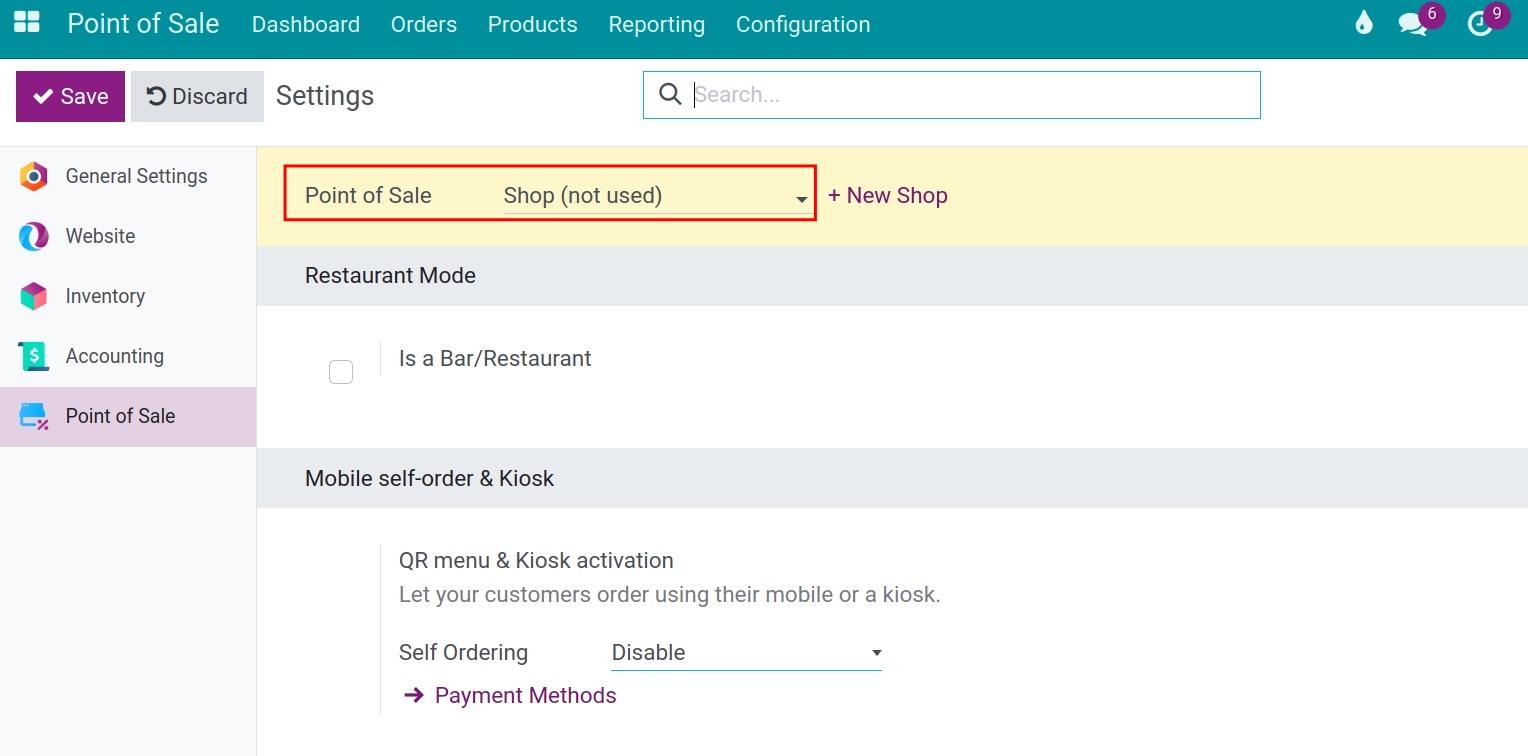Select Inventory in the sidebar

(128, 297)
